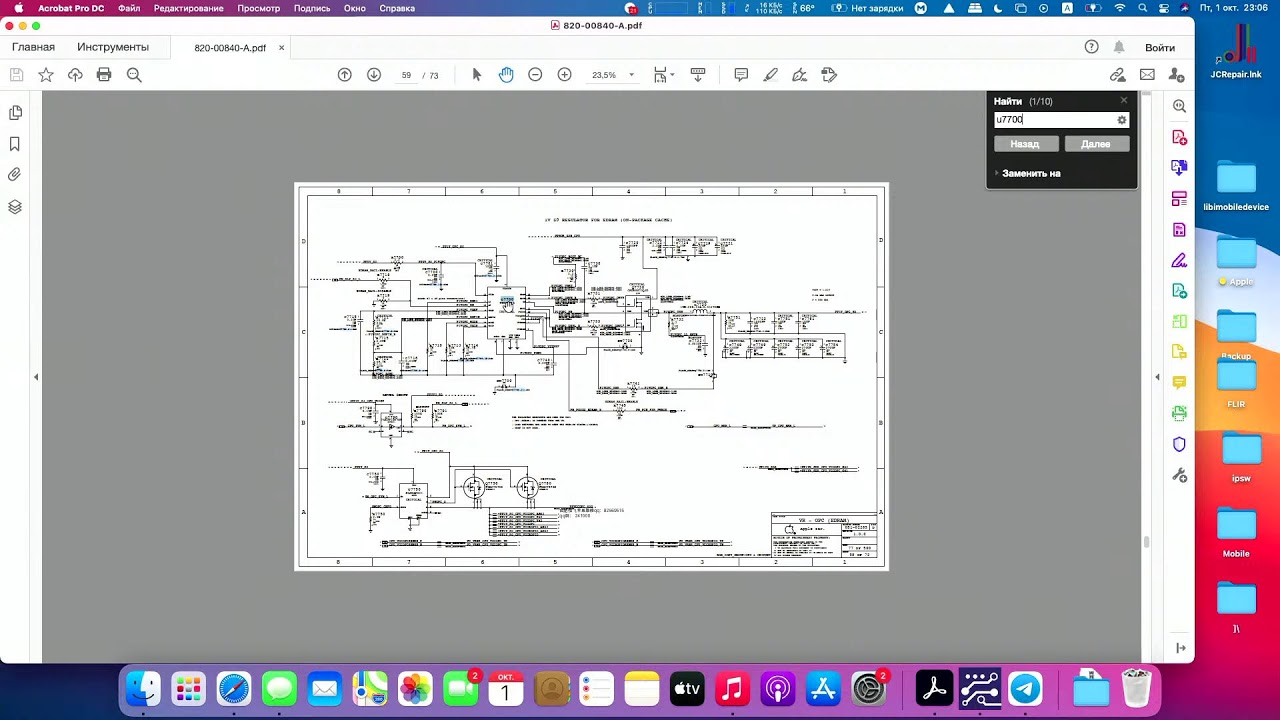Send file by email
This screenshot has width=1280, height=720.
(1147, 75)
